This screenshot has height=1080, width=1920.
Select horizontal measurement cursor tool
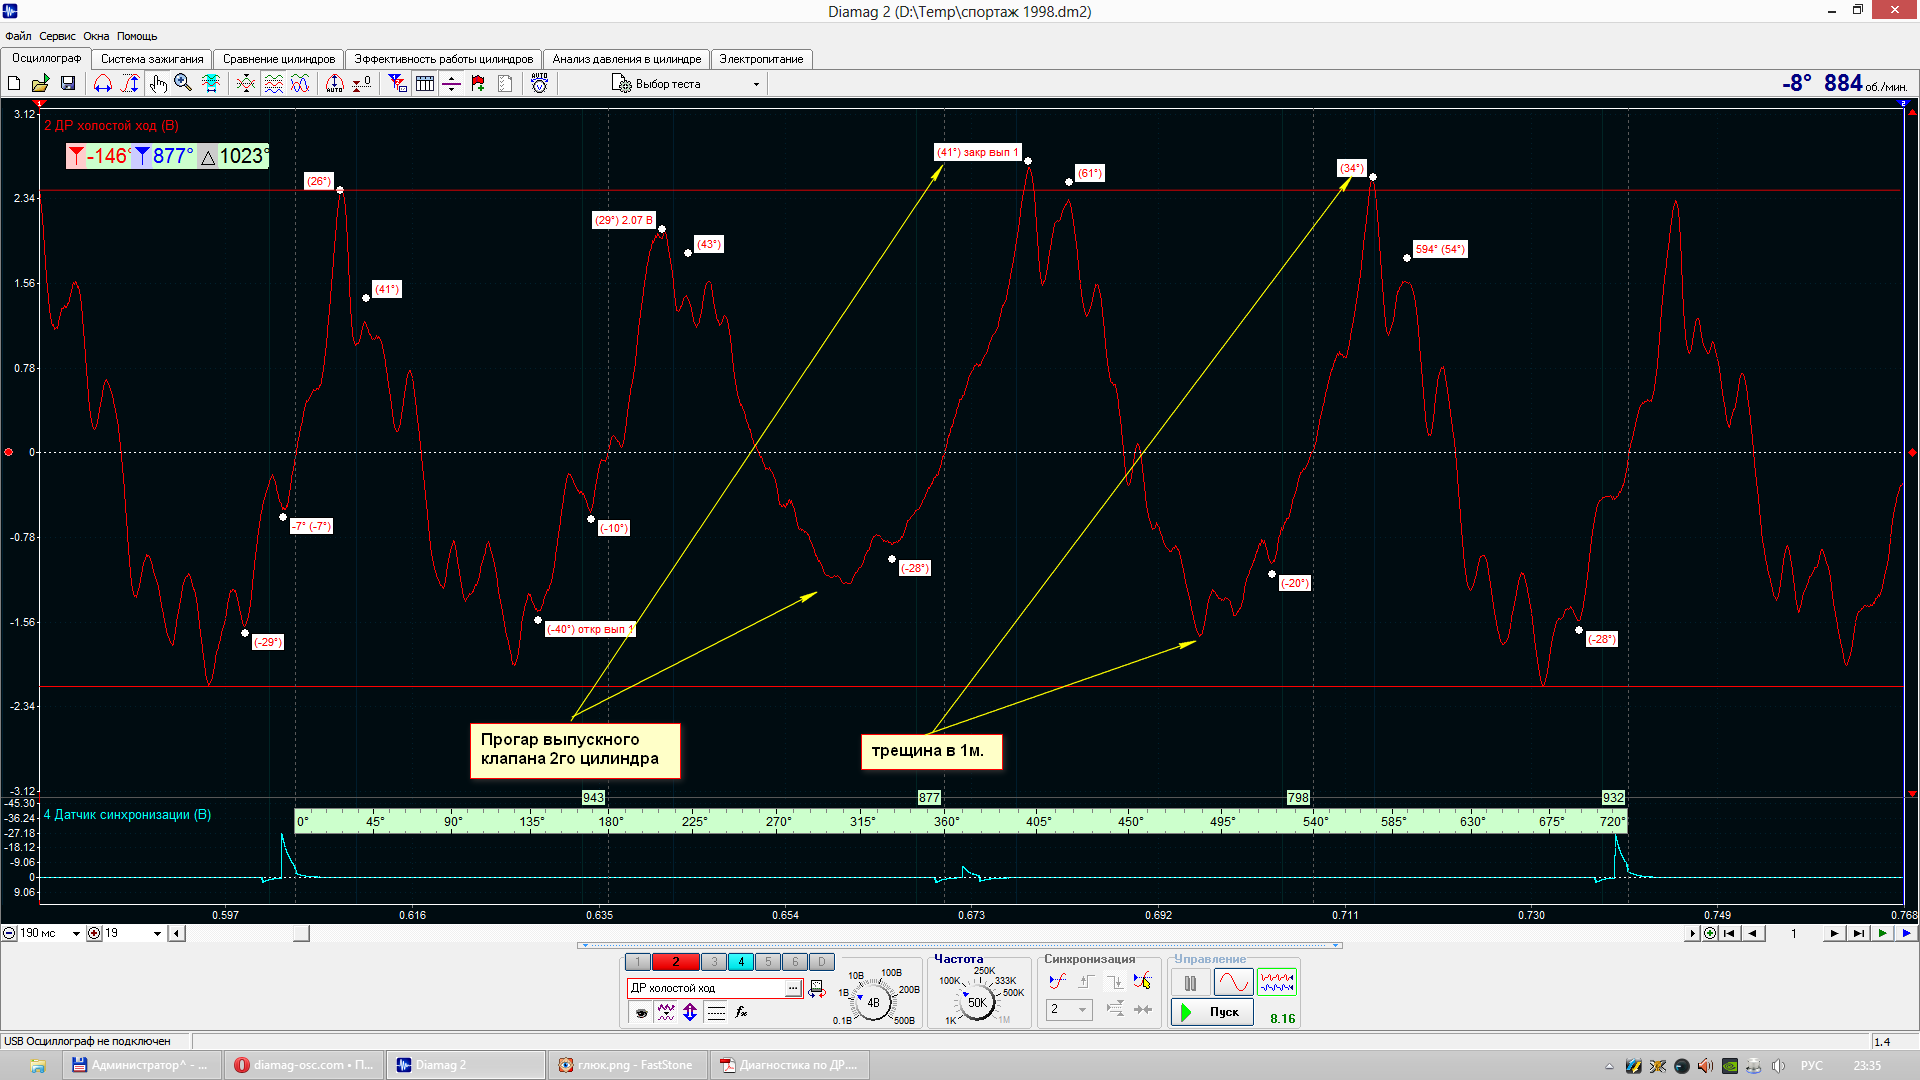tap(103, 84)
